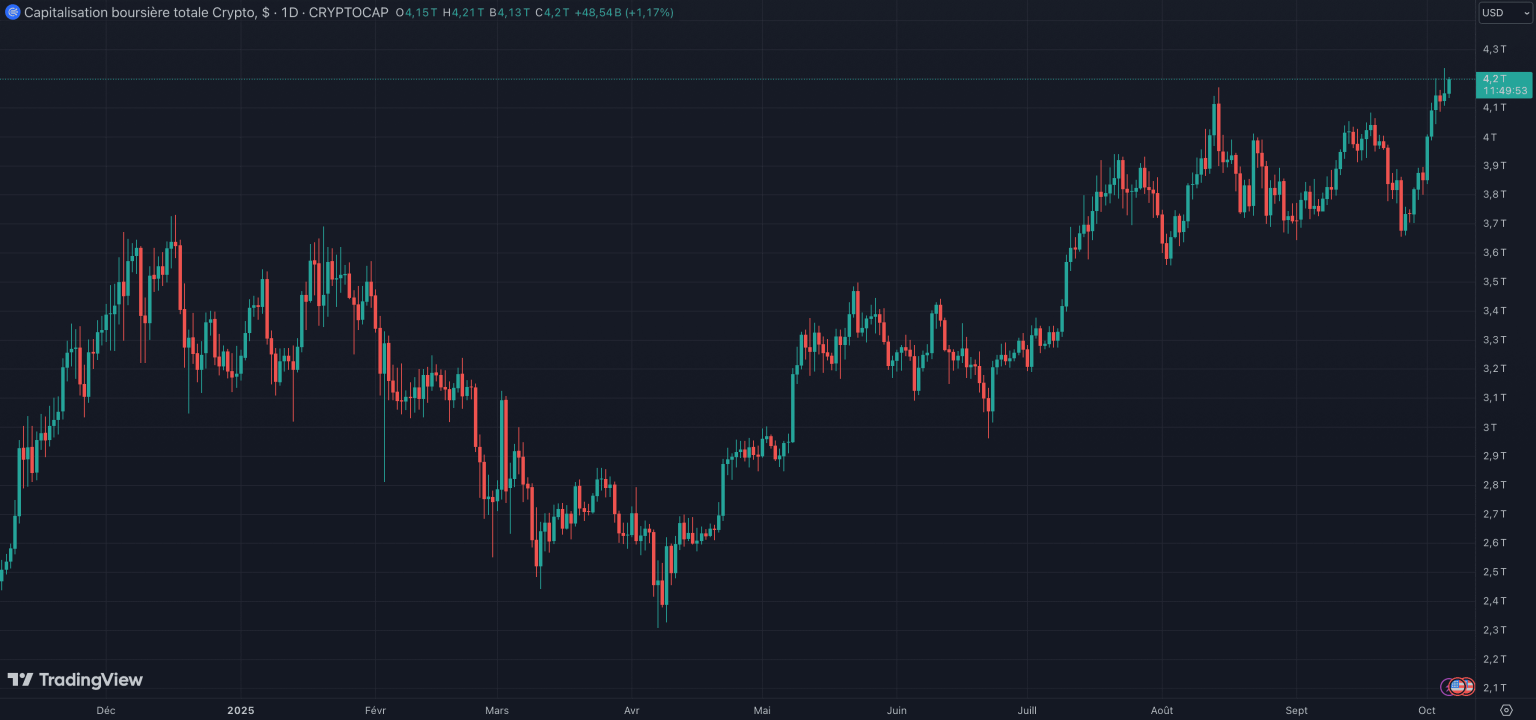The width and height of the screenshot is (1536, 720).
Task: Click the 2025 year label on time axis
Action: (240, 710)
